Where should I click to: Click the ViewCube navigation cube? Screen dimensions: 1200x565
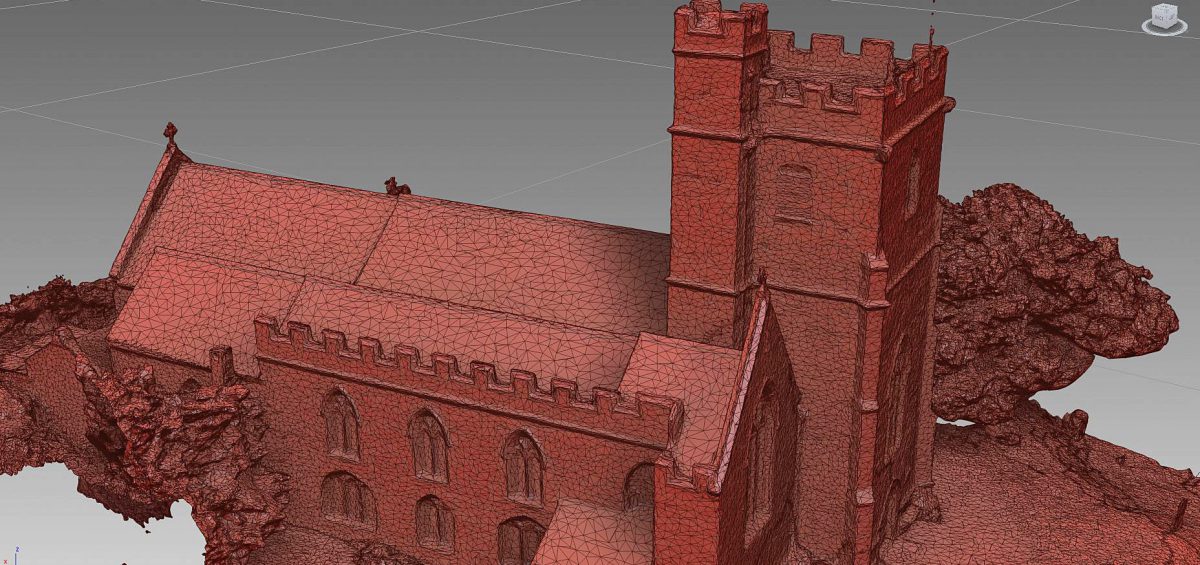(x=1164, y=15)
